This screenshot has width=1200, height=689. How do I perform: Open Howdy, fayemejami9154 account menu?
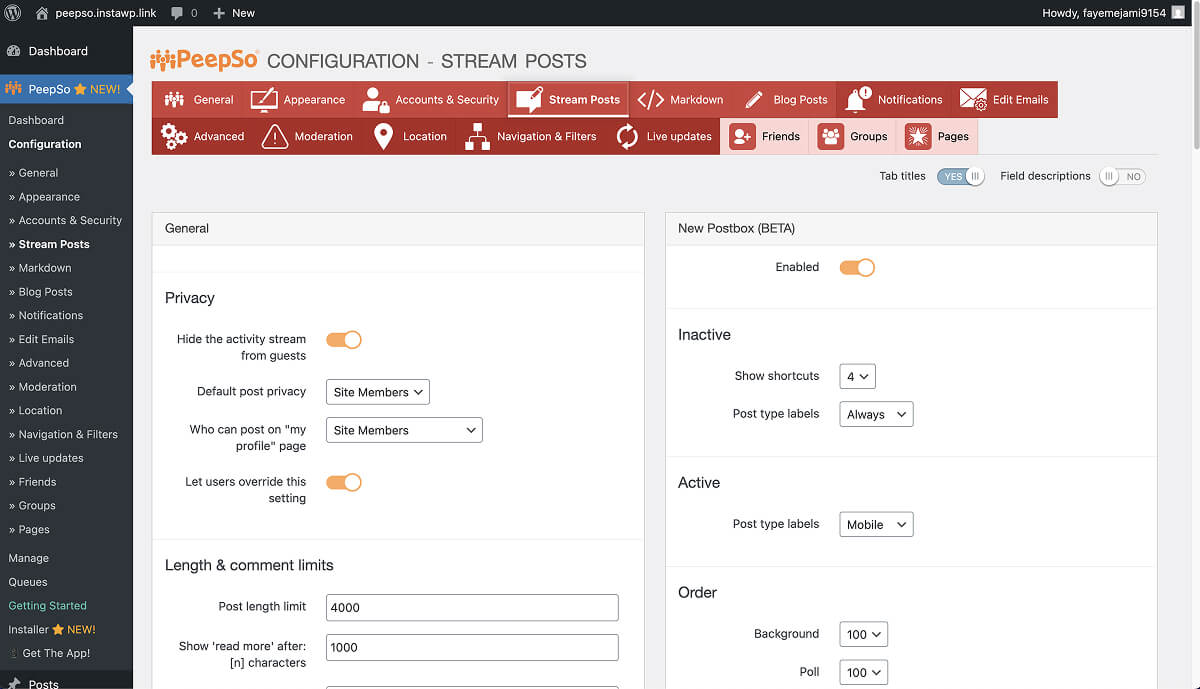coord(1114,13)
